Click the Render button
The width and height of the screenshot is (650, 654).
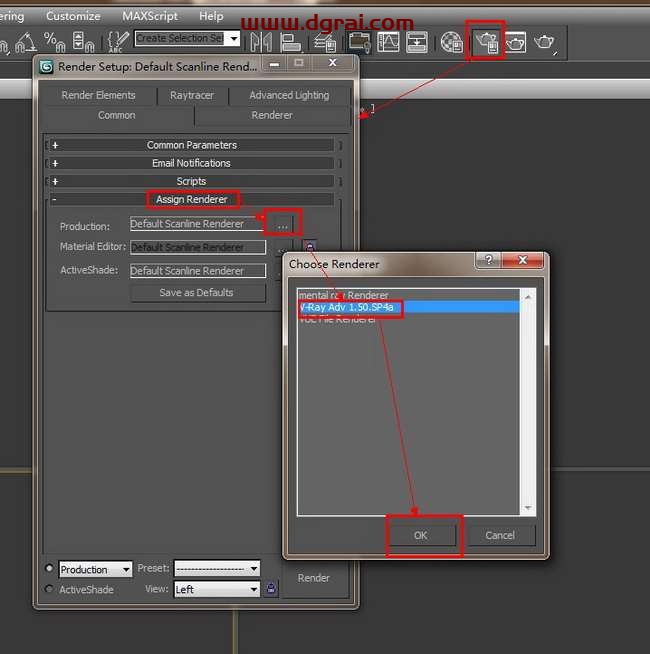pyautogui.click(x=314, y=578)
